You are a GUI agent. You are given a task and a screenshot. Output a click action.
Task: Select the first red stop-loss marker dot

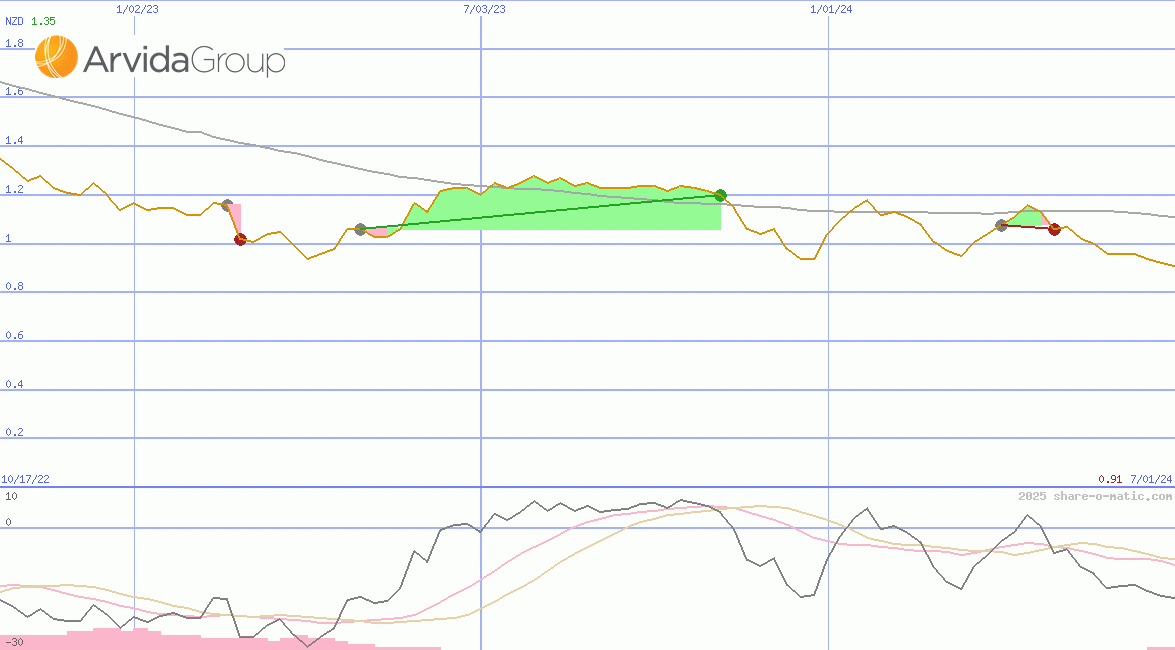[240, 239]
